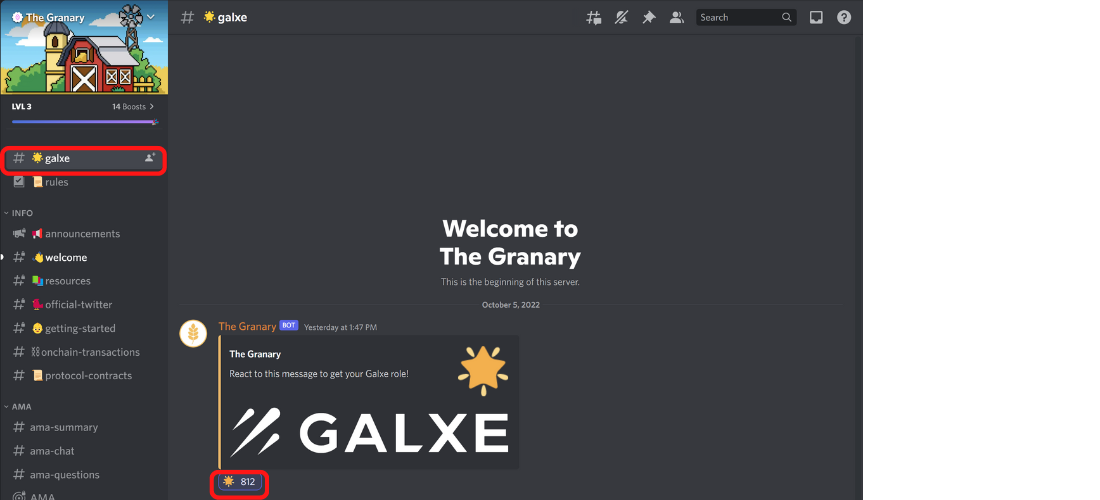Click the React to this message text
This screenshot has width=1100, height=500.
319,374
